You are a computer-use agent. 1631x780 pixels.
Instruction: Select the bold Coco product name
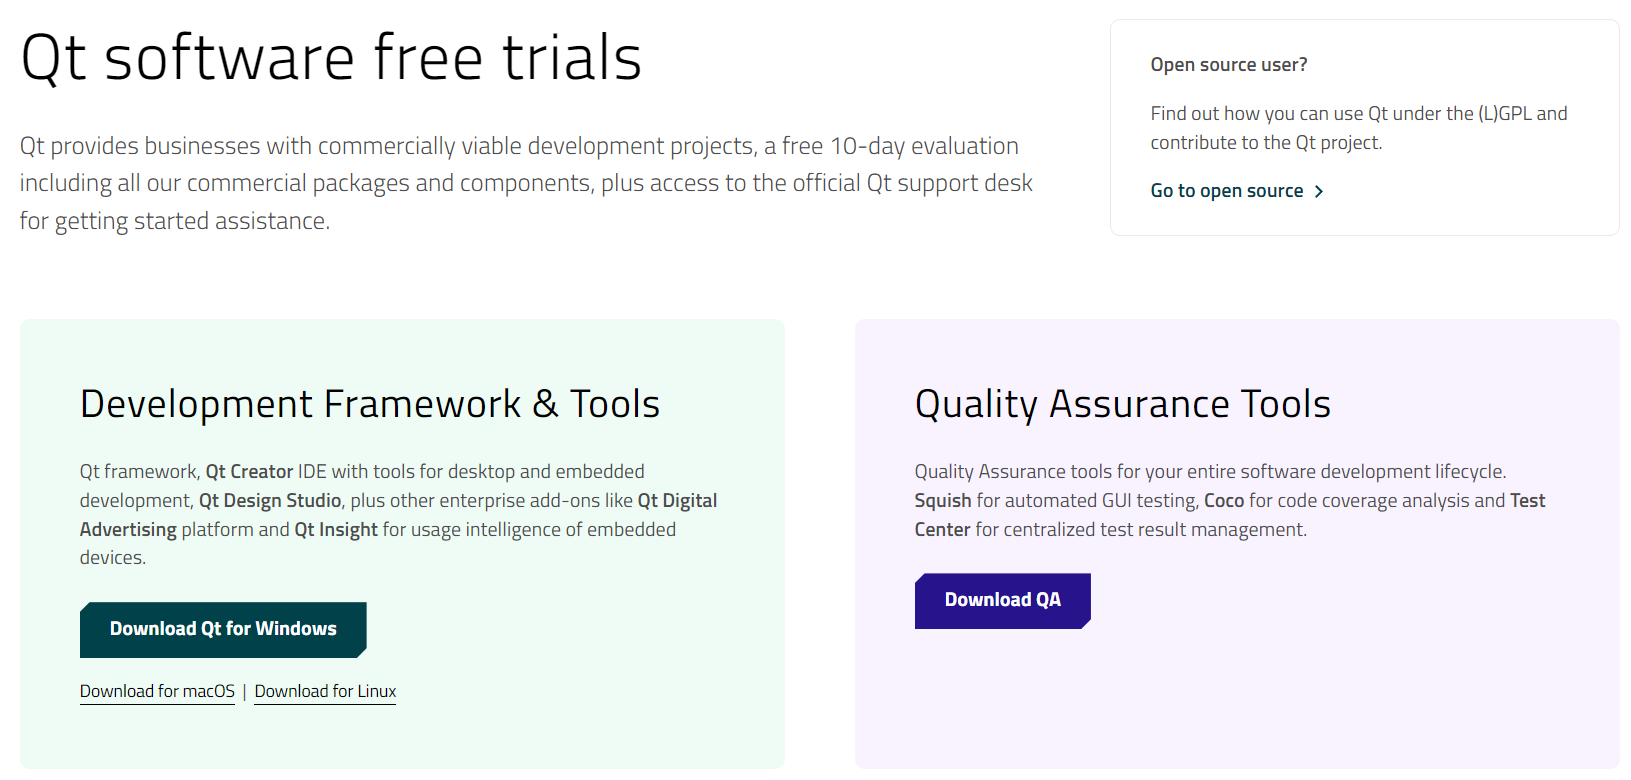(x=1224, y=500)
